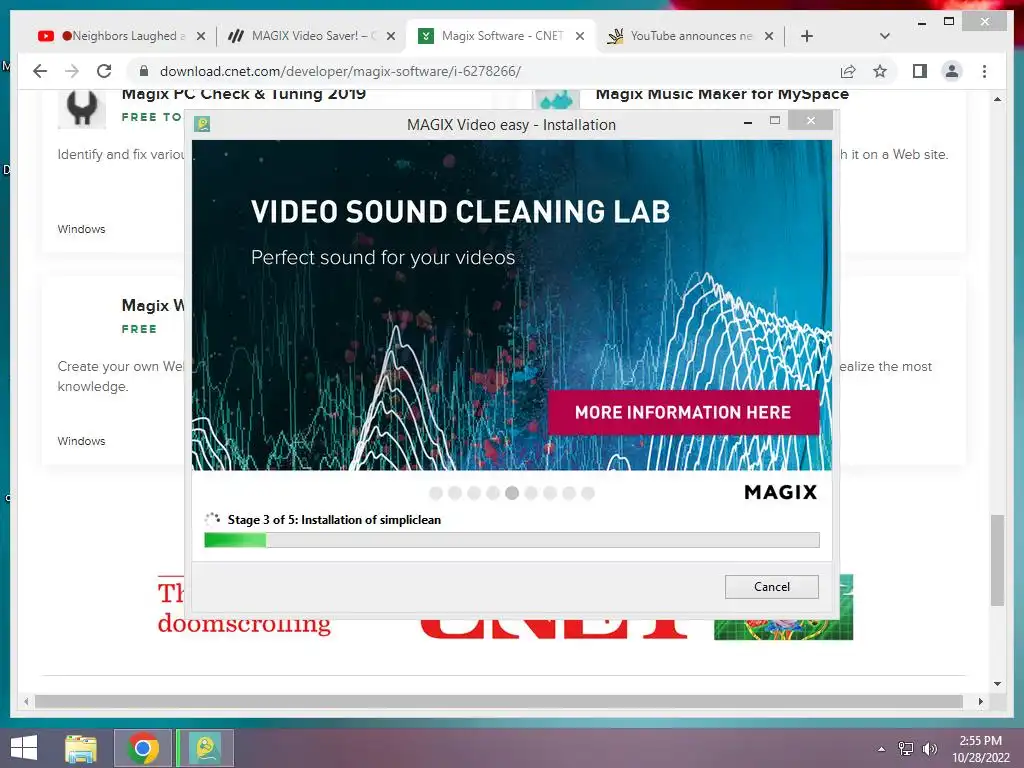Close the MAGIX Video Saver tab
This screenshot has height=768, width=1024.
click(391, 36)
